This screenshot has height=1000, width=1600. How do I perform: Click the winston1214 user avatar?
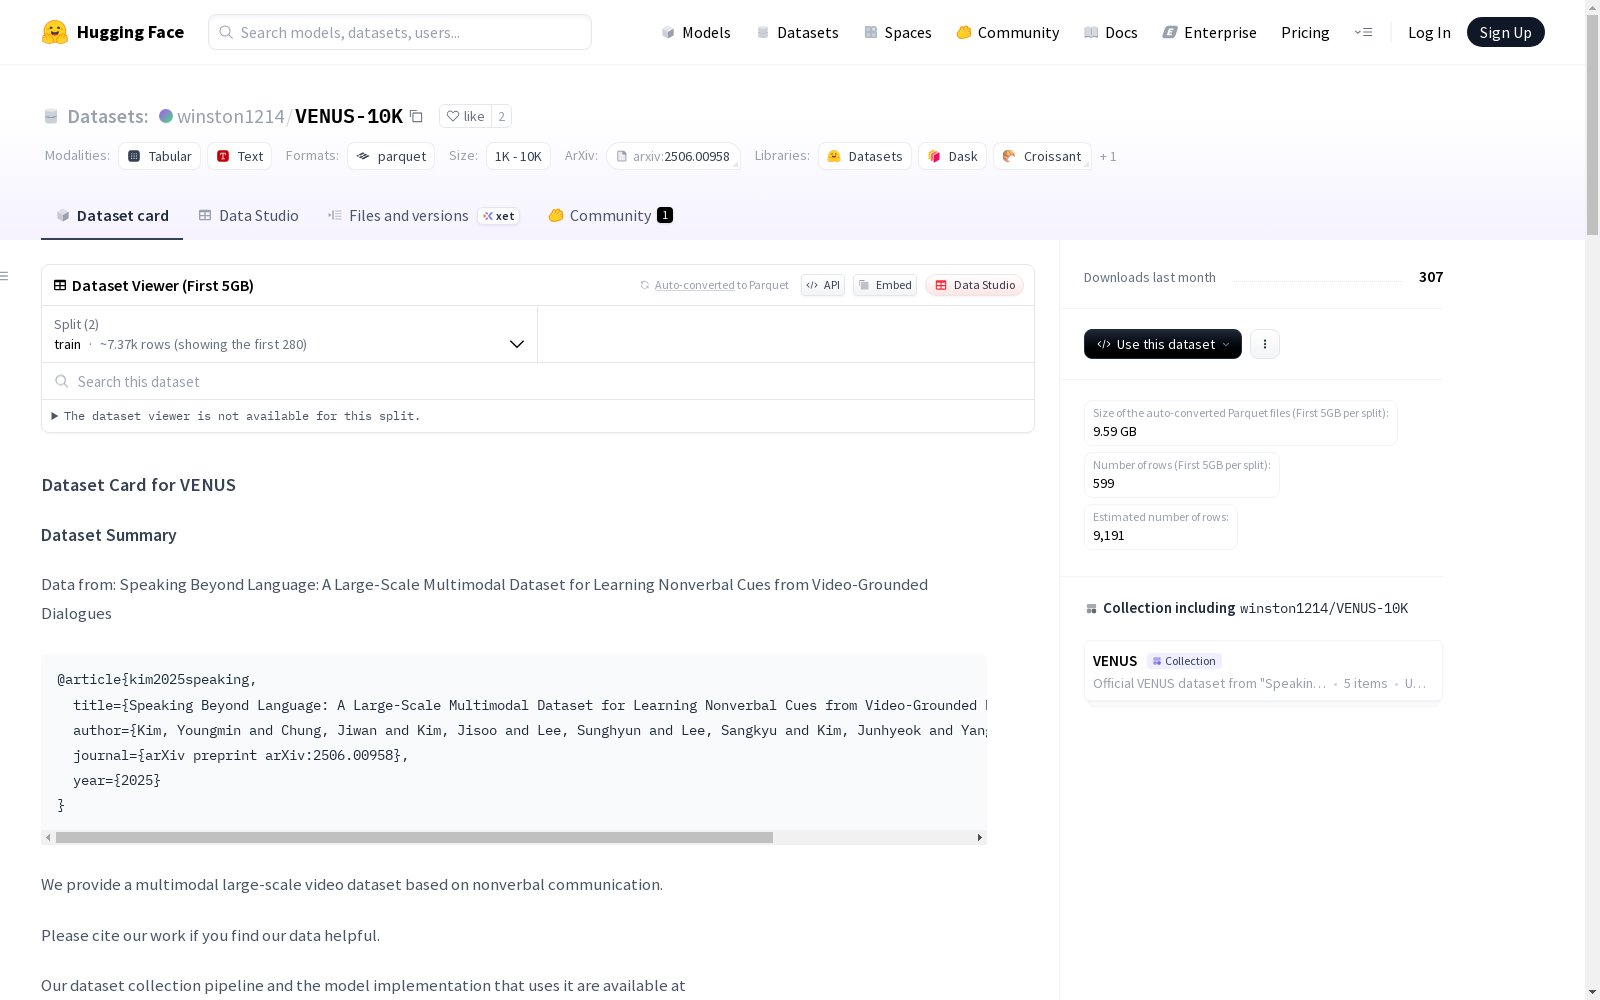click(166, 116)
